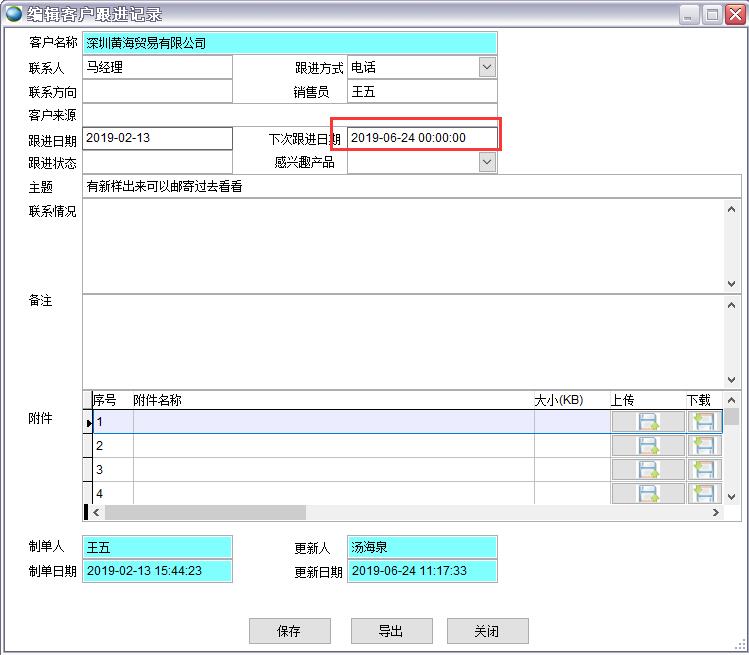This screenshot has width=749, height=655.
Task: Open the 跟进方式 dropdown showing 电话
Action: point(487,67)
